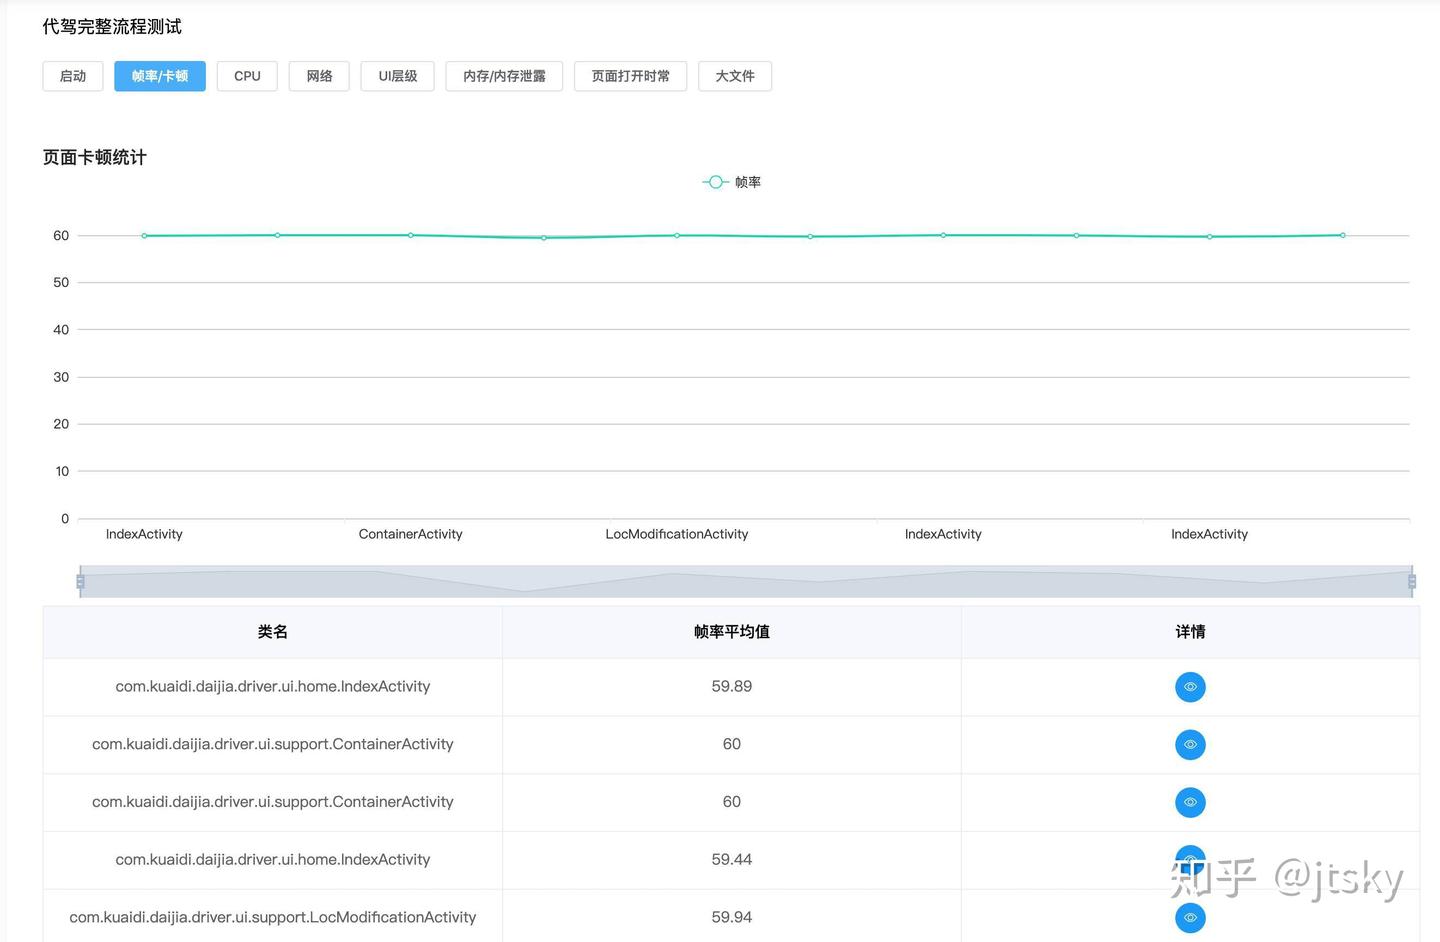
Task: Click the right handle of the range selector
Action: pyautogui.click(x=1411, y=581)
